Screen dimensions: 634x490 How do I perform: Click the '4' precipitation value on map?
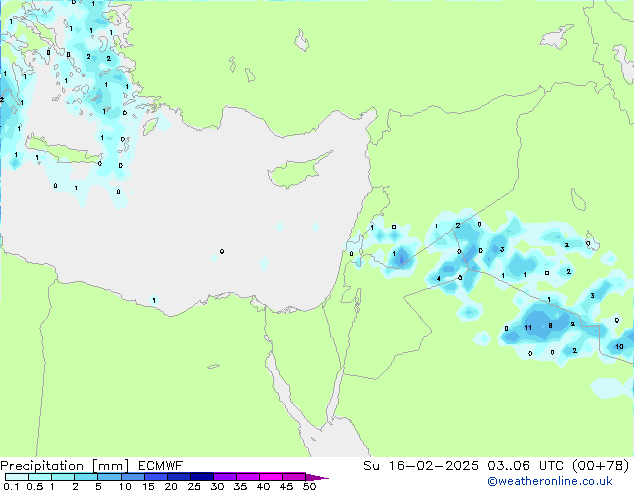coord(439,279)
